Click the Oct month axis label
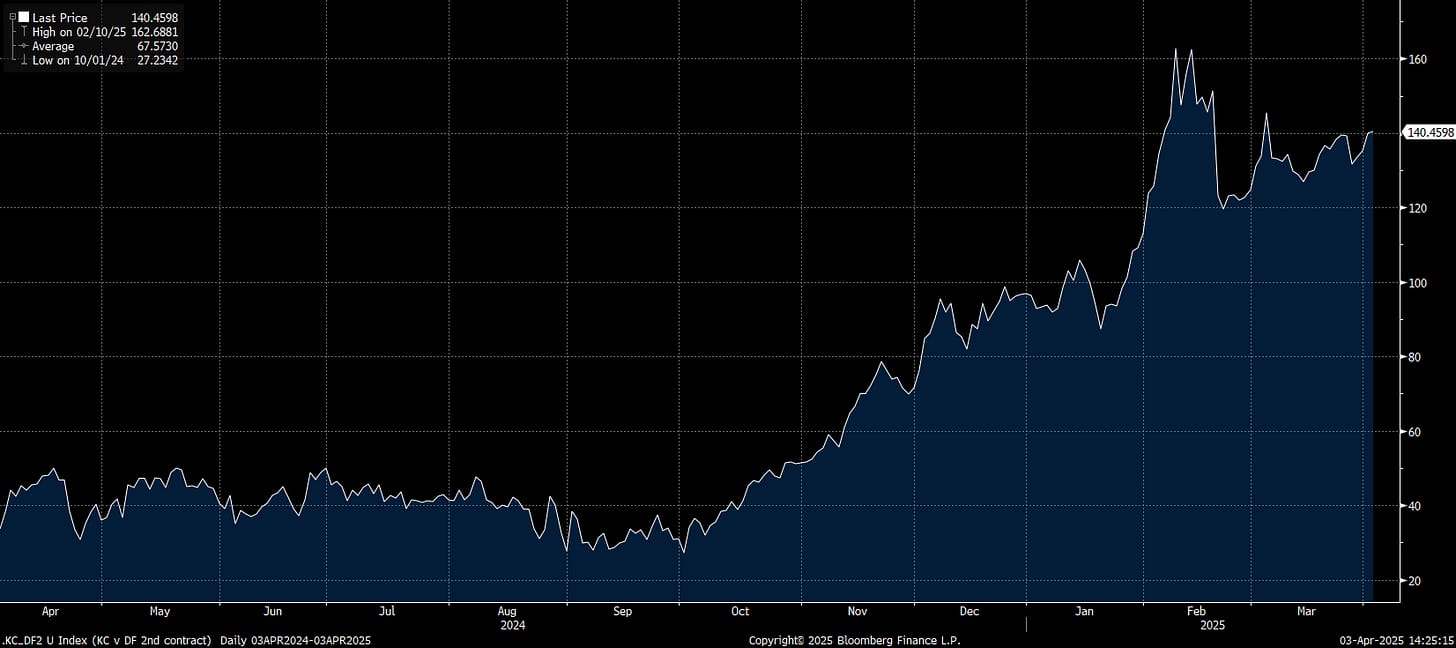The height and width of the screenshot is (648, 1456). [740, 610]
